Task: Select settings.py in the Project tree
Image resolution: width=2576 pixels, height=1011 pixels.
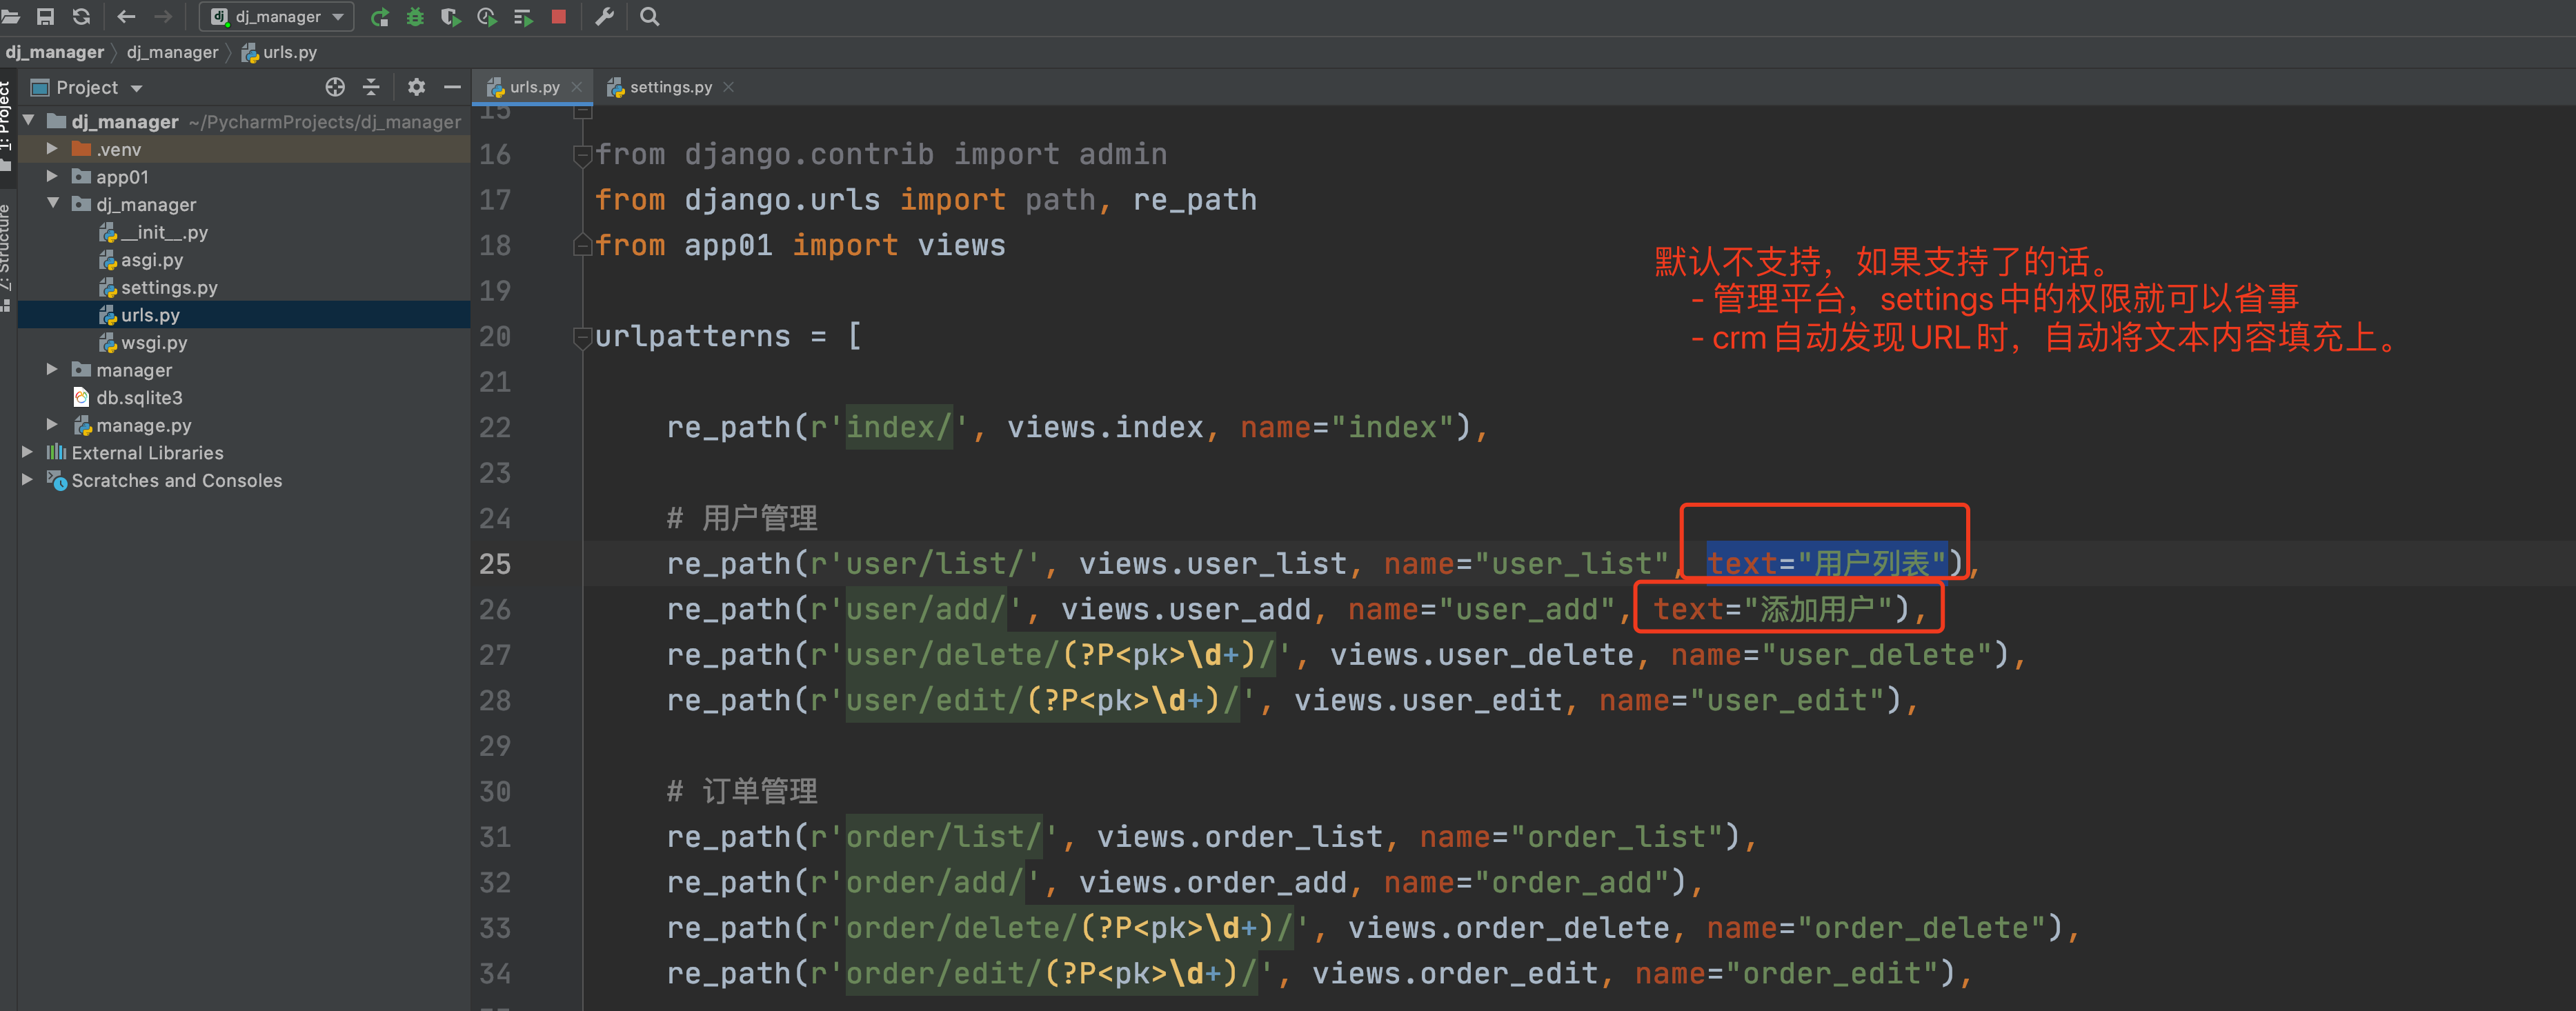Action: (169, 287)
